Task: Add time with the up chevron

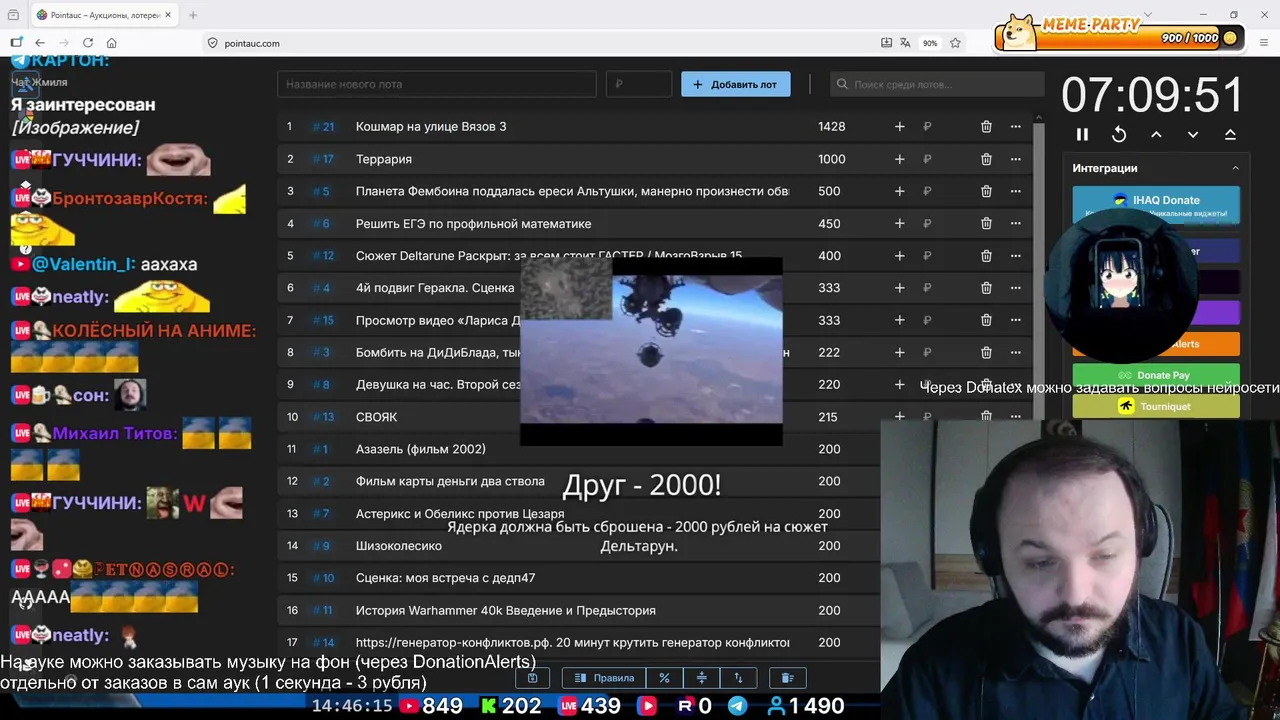Action: [1156, 134]
